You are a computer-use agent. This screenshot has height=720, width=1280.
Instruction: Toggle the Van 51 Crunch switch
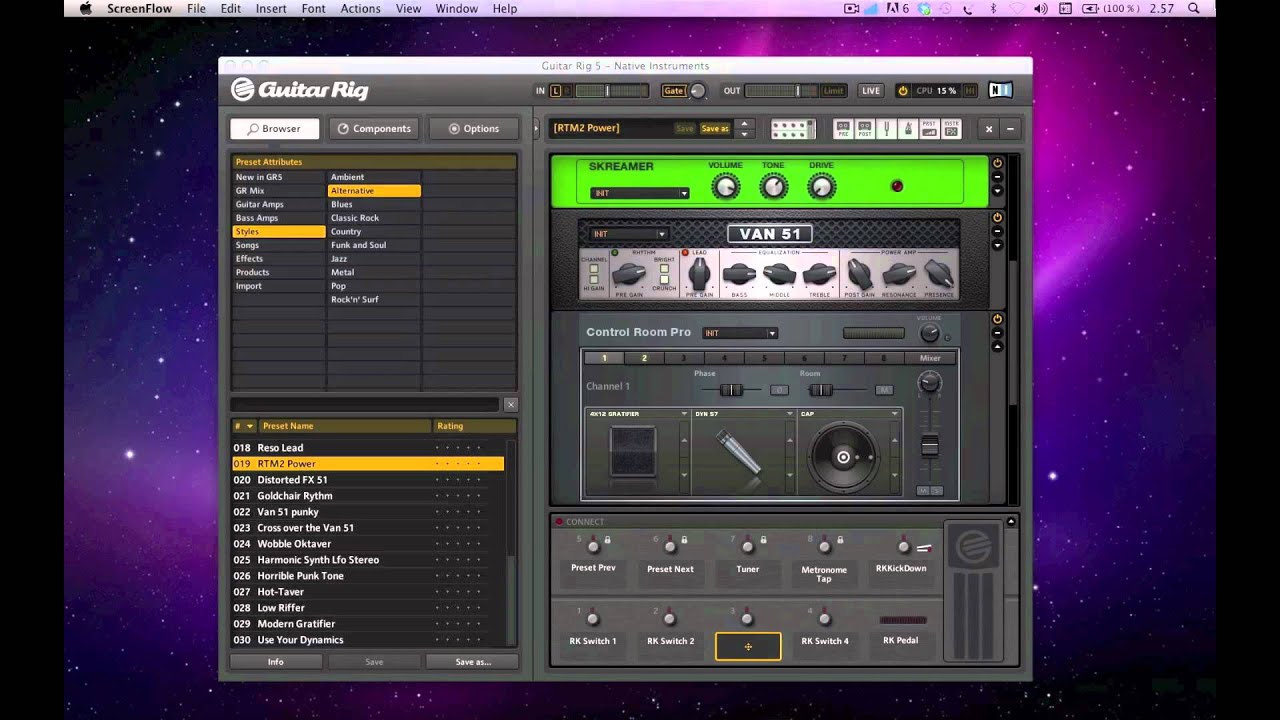click(664, 278)
